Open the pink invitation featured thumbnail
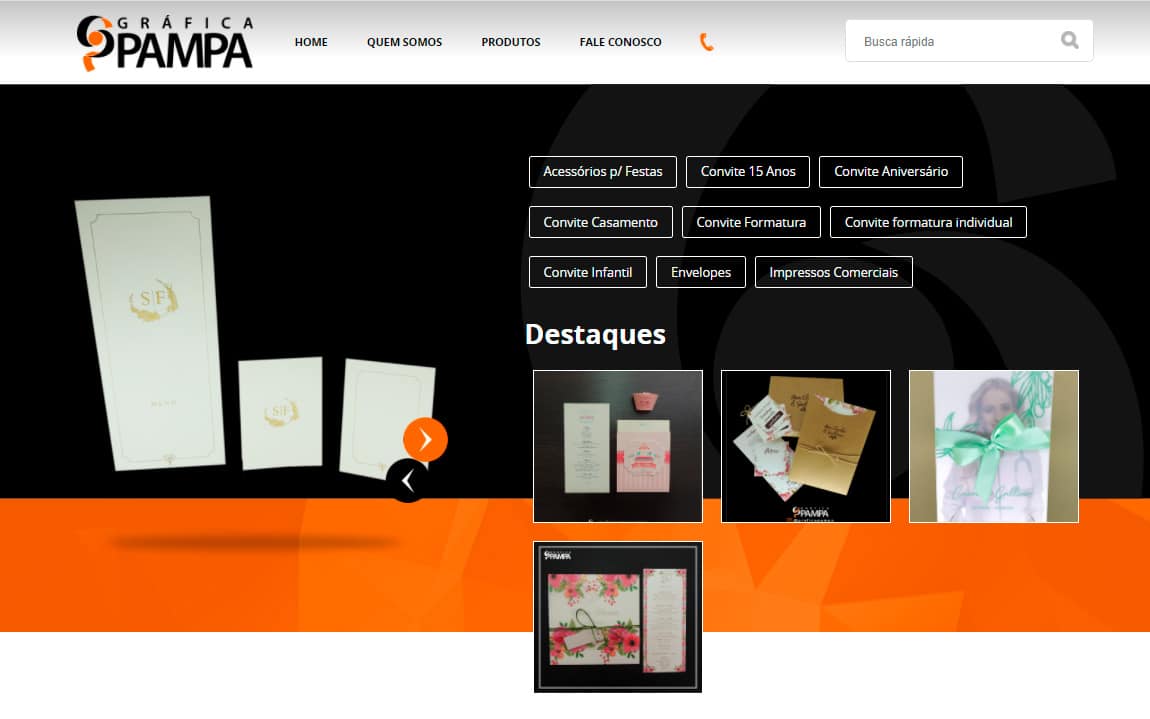Screen dimensions: 1150x719 tap(618, 446)
